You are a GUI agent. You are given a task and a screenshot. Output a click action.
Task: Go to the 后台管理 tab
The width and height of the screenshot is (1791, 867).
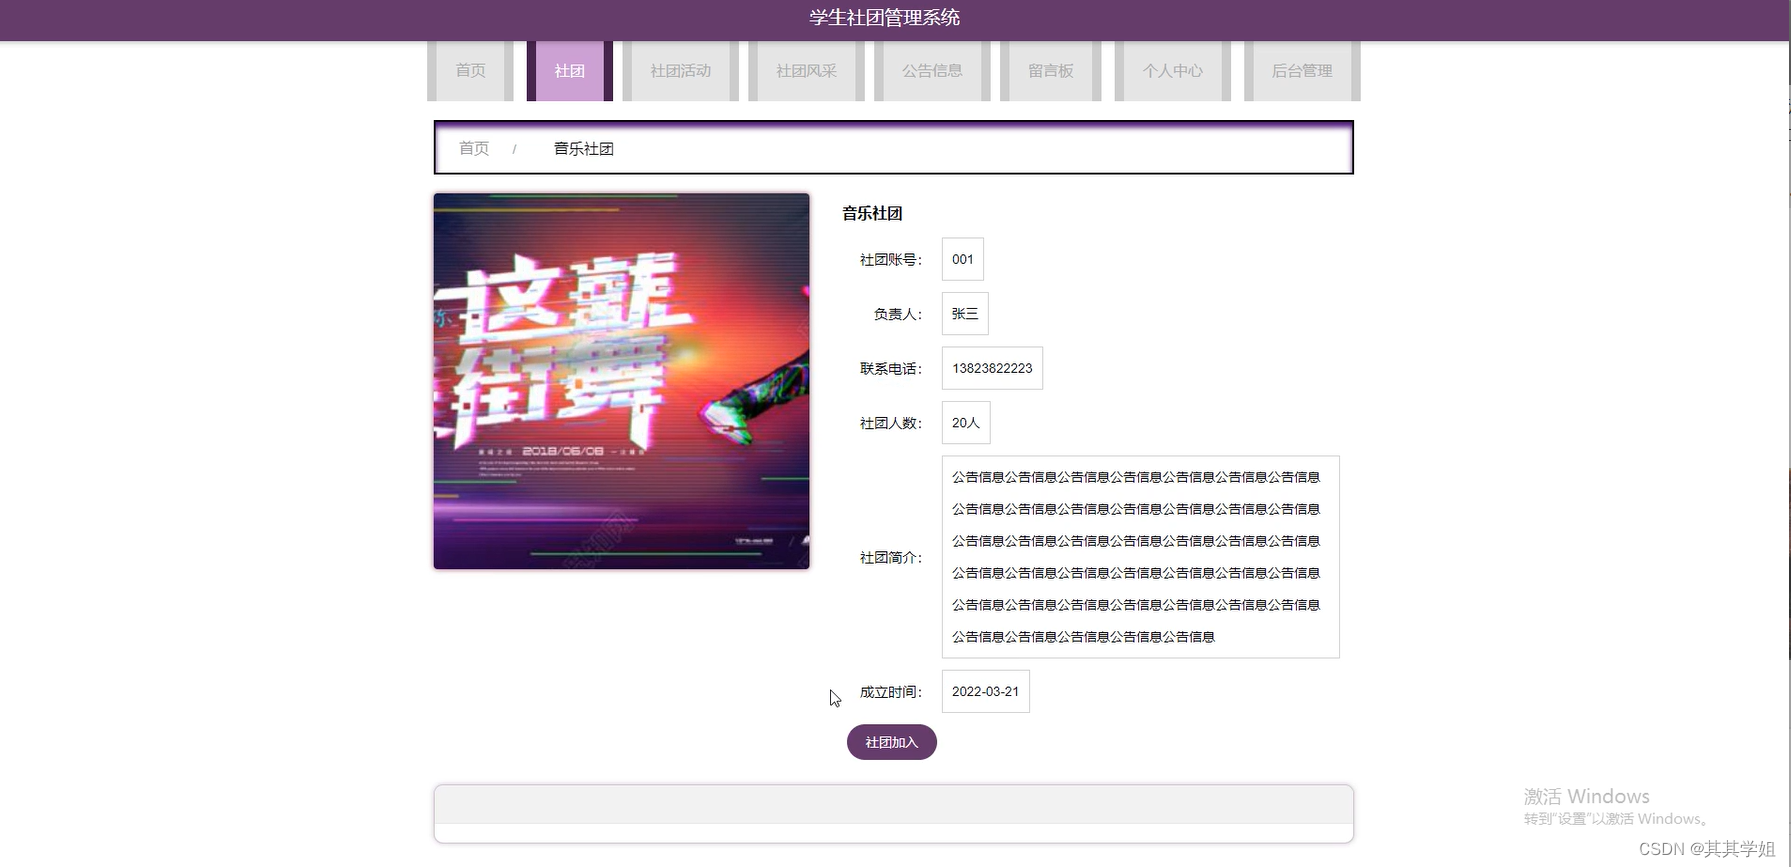click(1302, 71)
